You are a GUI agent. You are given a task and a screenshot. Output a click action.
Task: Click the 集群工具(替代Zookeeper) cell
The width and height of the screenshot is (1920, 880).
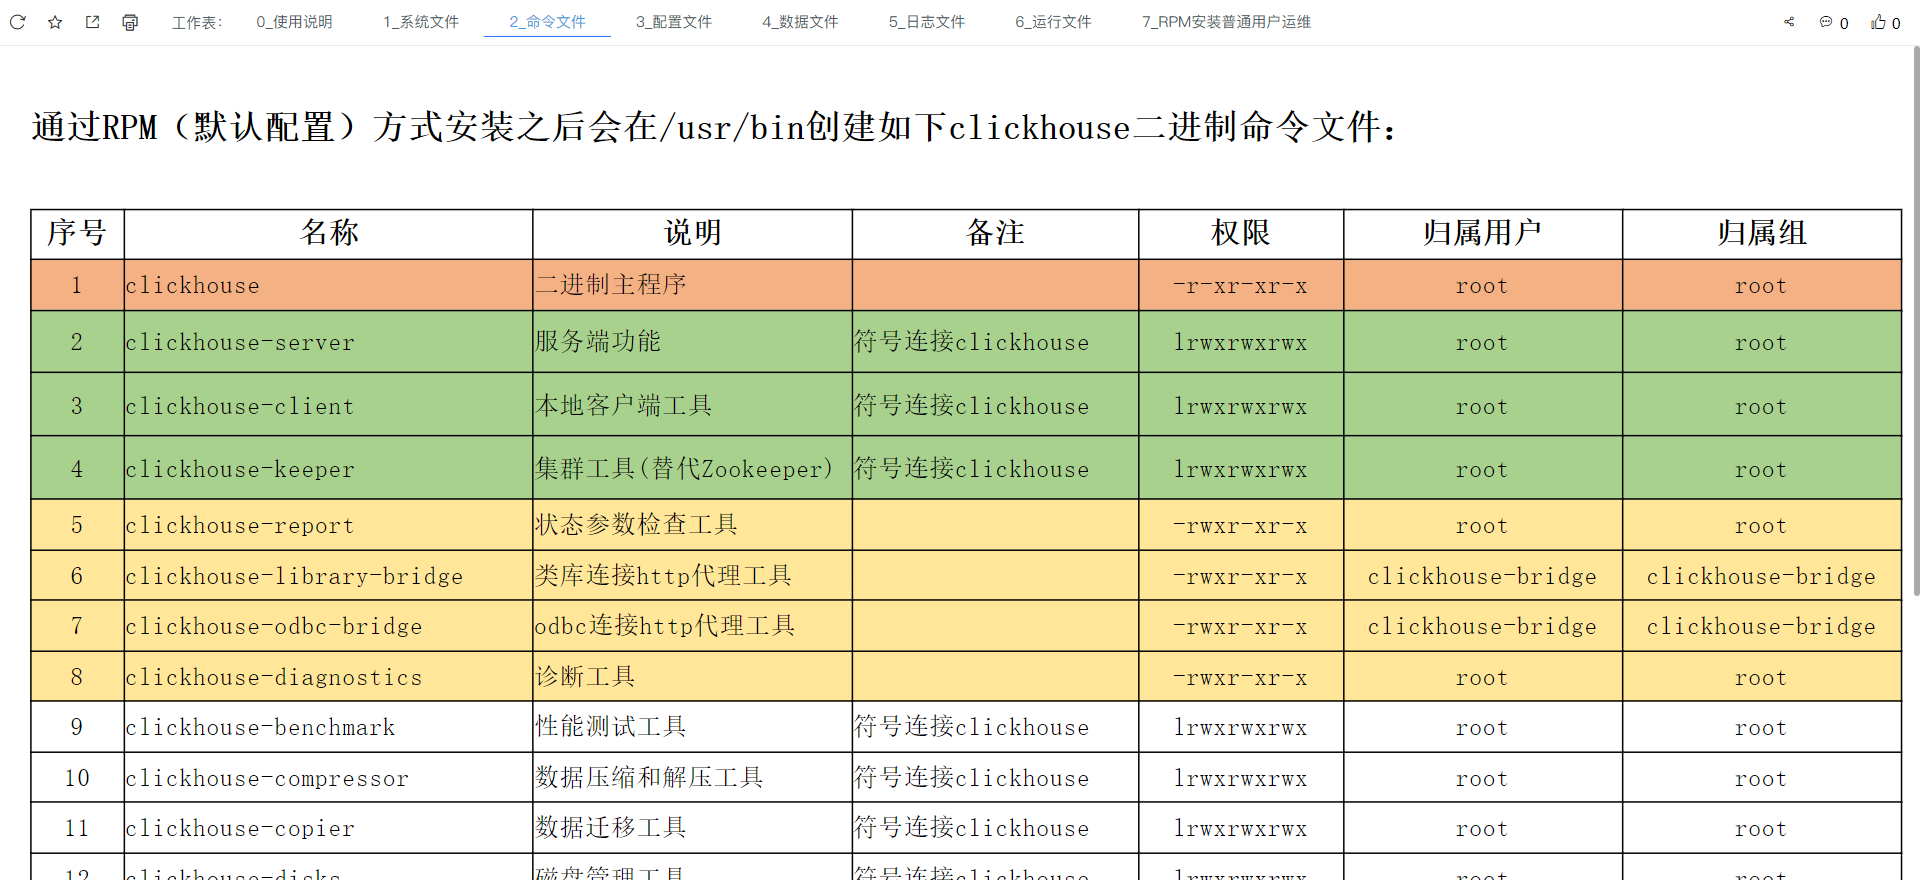[x=693, y=468]
